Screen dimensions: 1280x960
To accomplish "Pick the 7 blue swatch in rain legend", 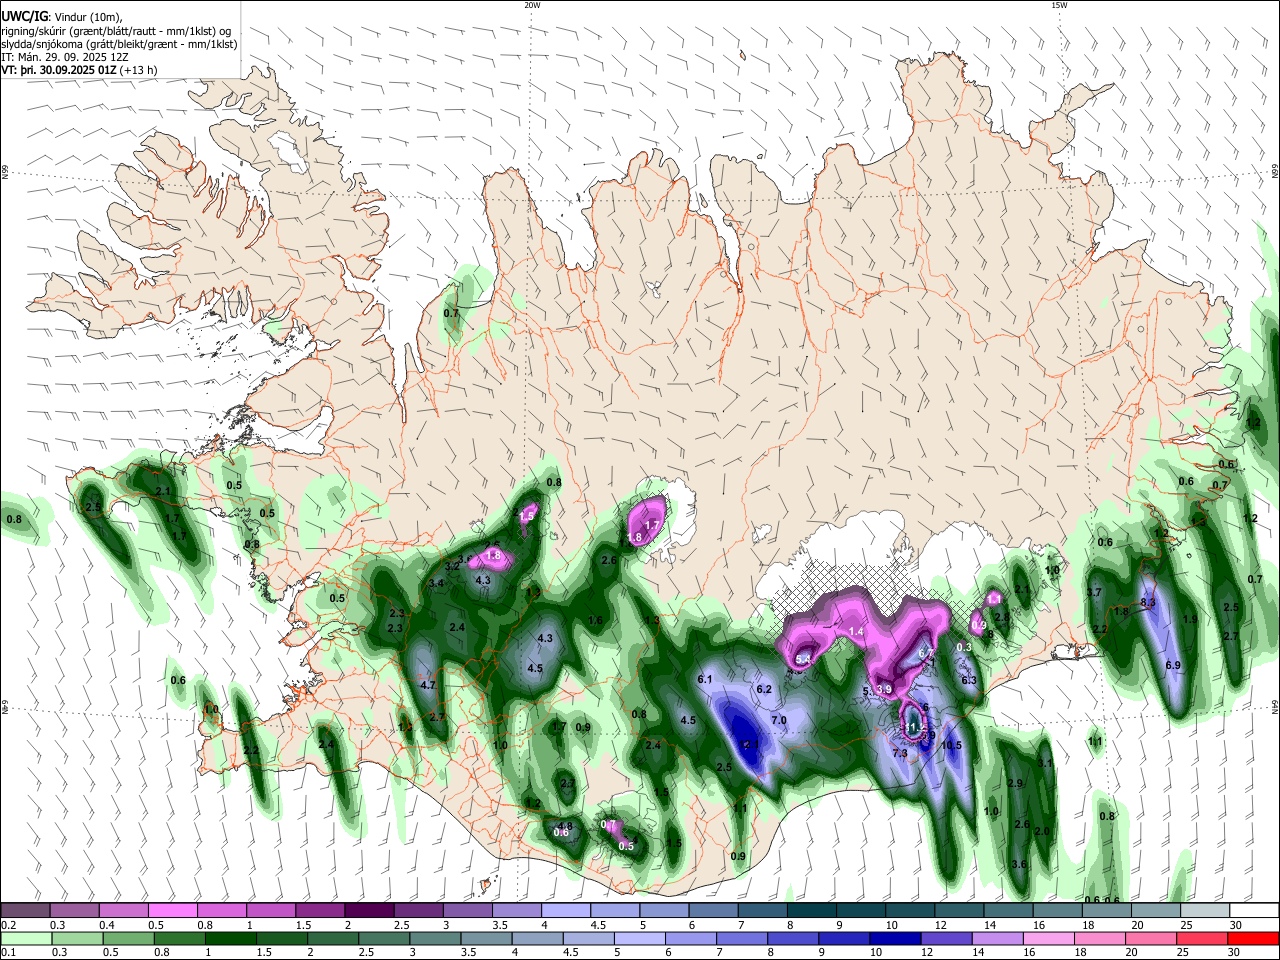I will tap(740, 938).
